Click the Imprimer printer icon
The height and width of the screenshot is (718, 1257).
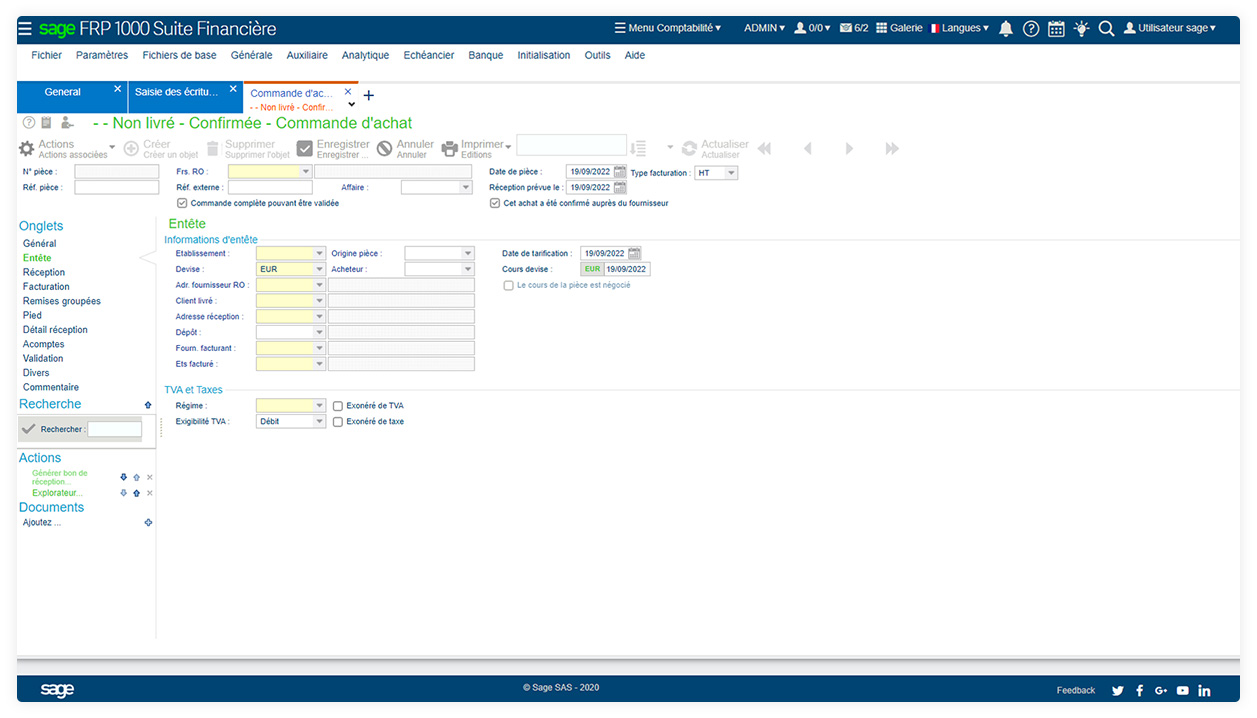(450, 149)
